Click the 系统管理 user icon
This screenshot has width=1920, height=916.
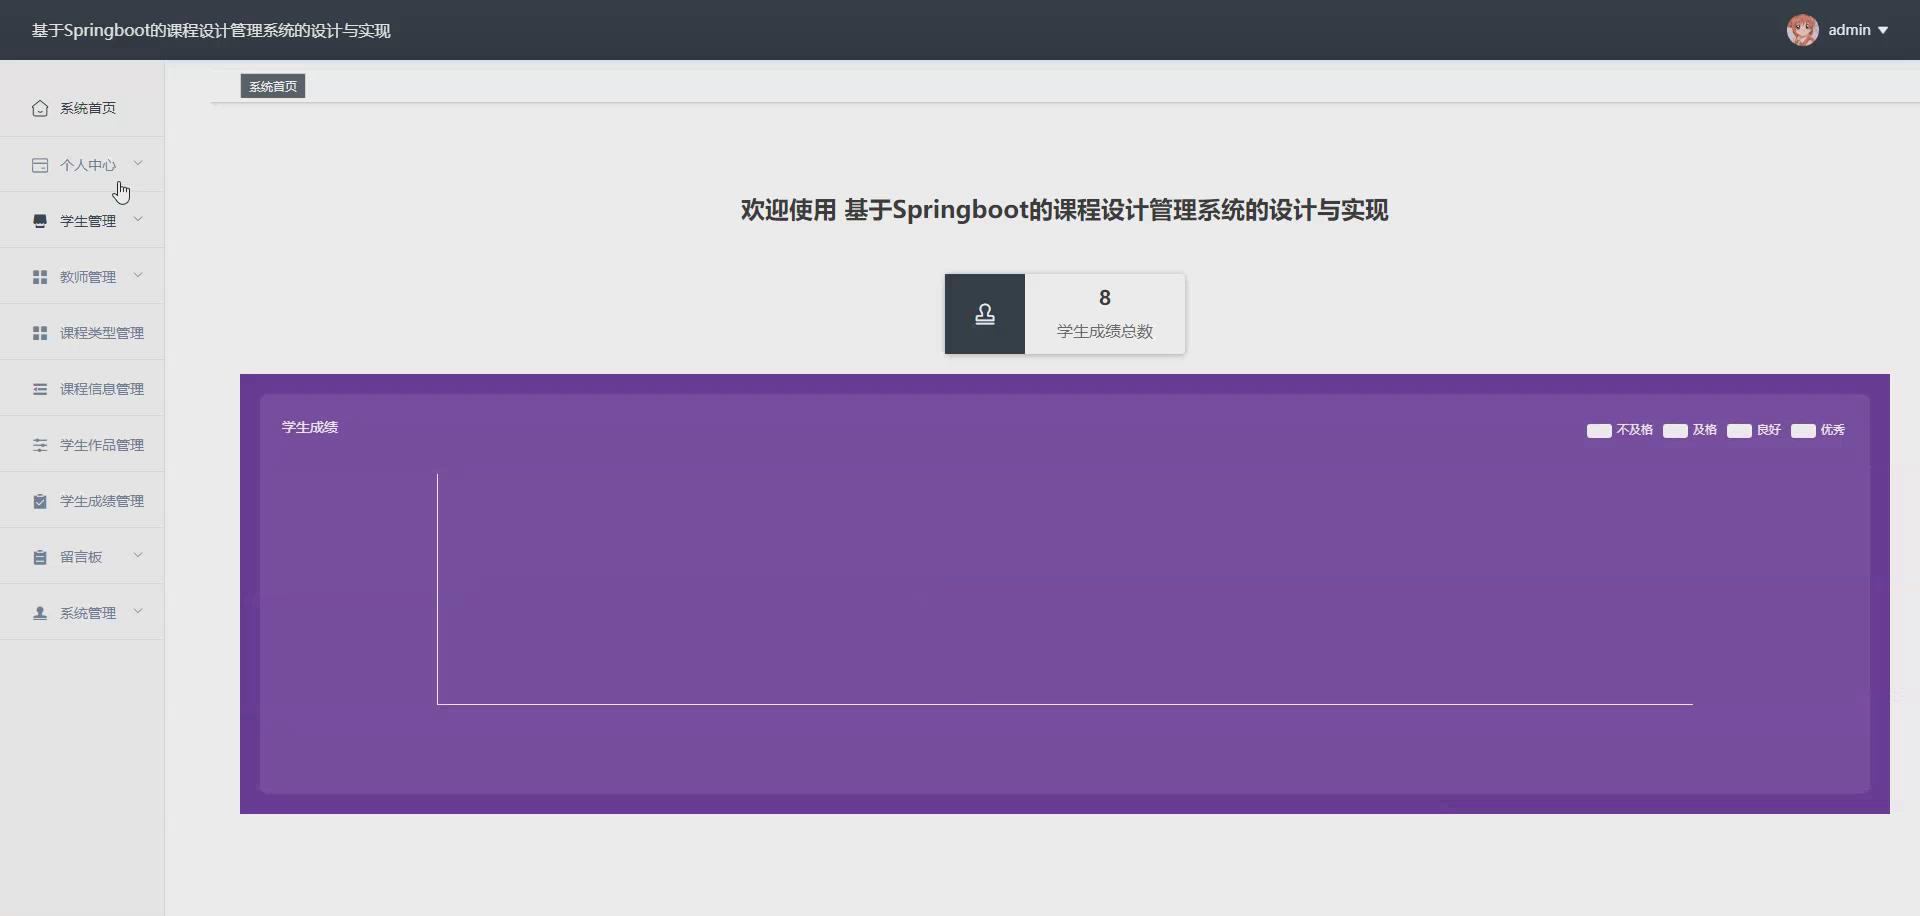point(40,612)
